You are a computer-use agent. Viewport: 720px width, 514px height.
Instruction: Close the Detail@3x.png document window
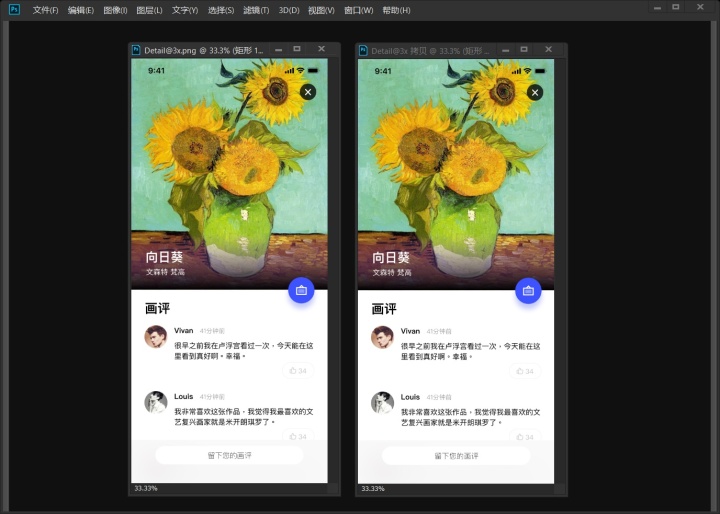pos(321,49)
